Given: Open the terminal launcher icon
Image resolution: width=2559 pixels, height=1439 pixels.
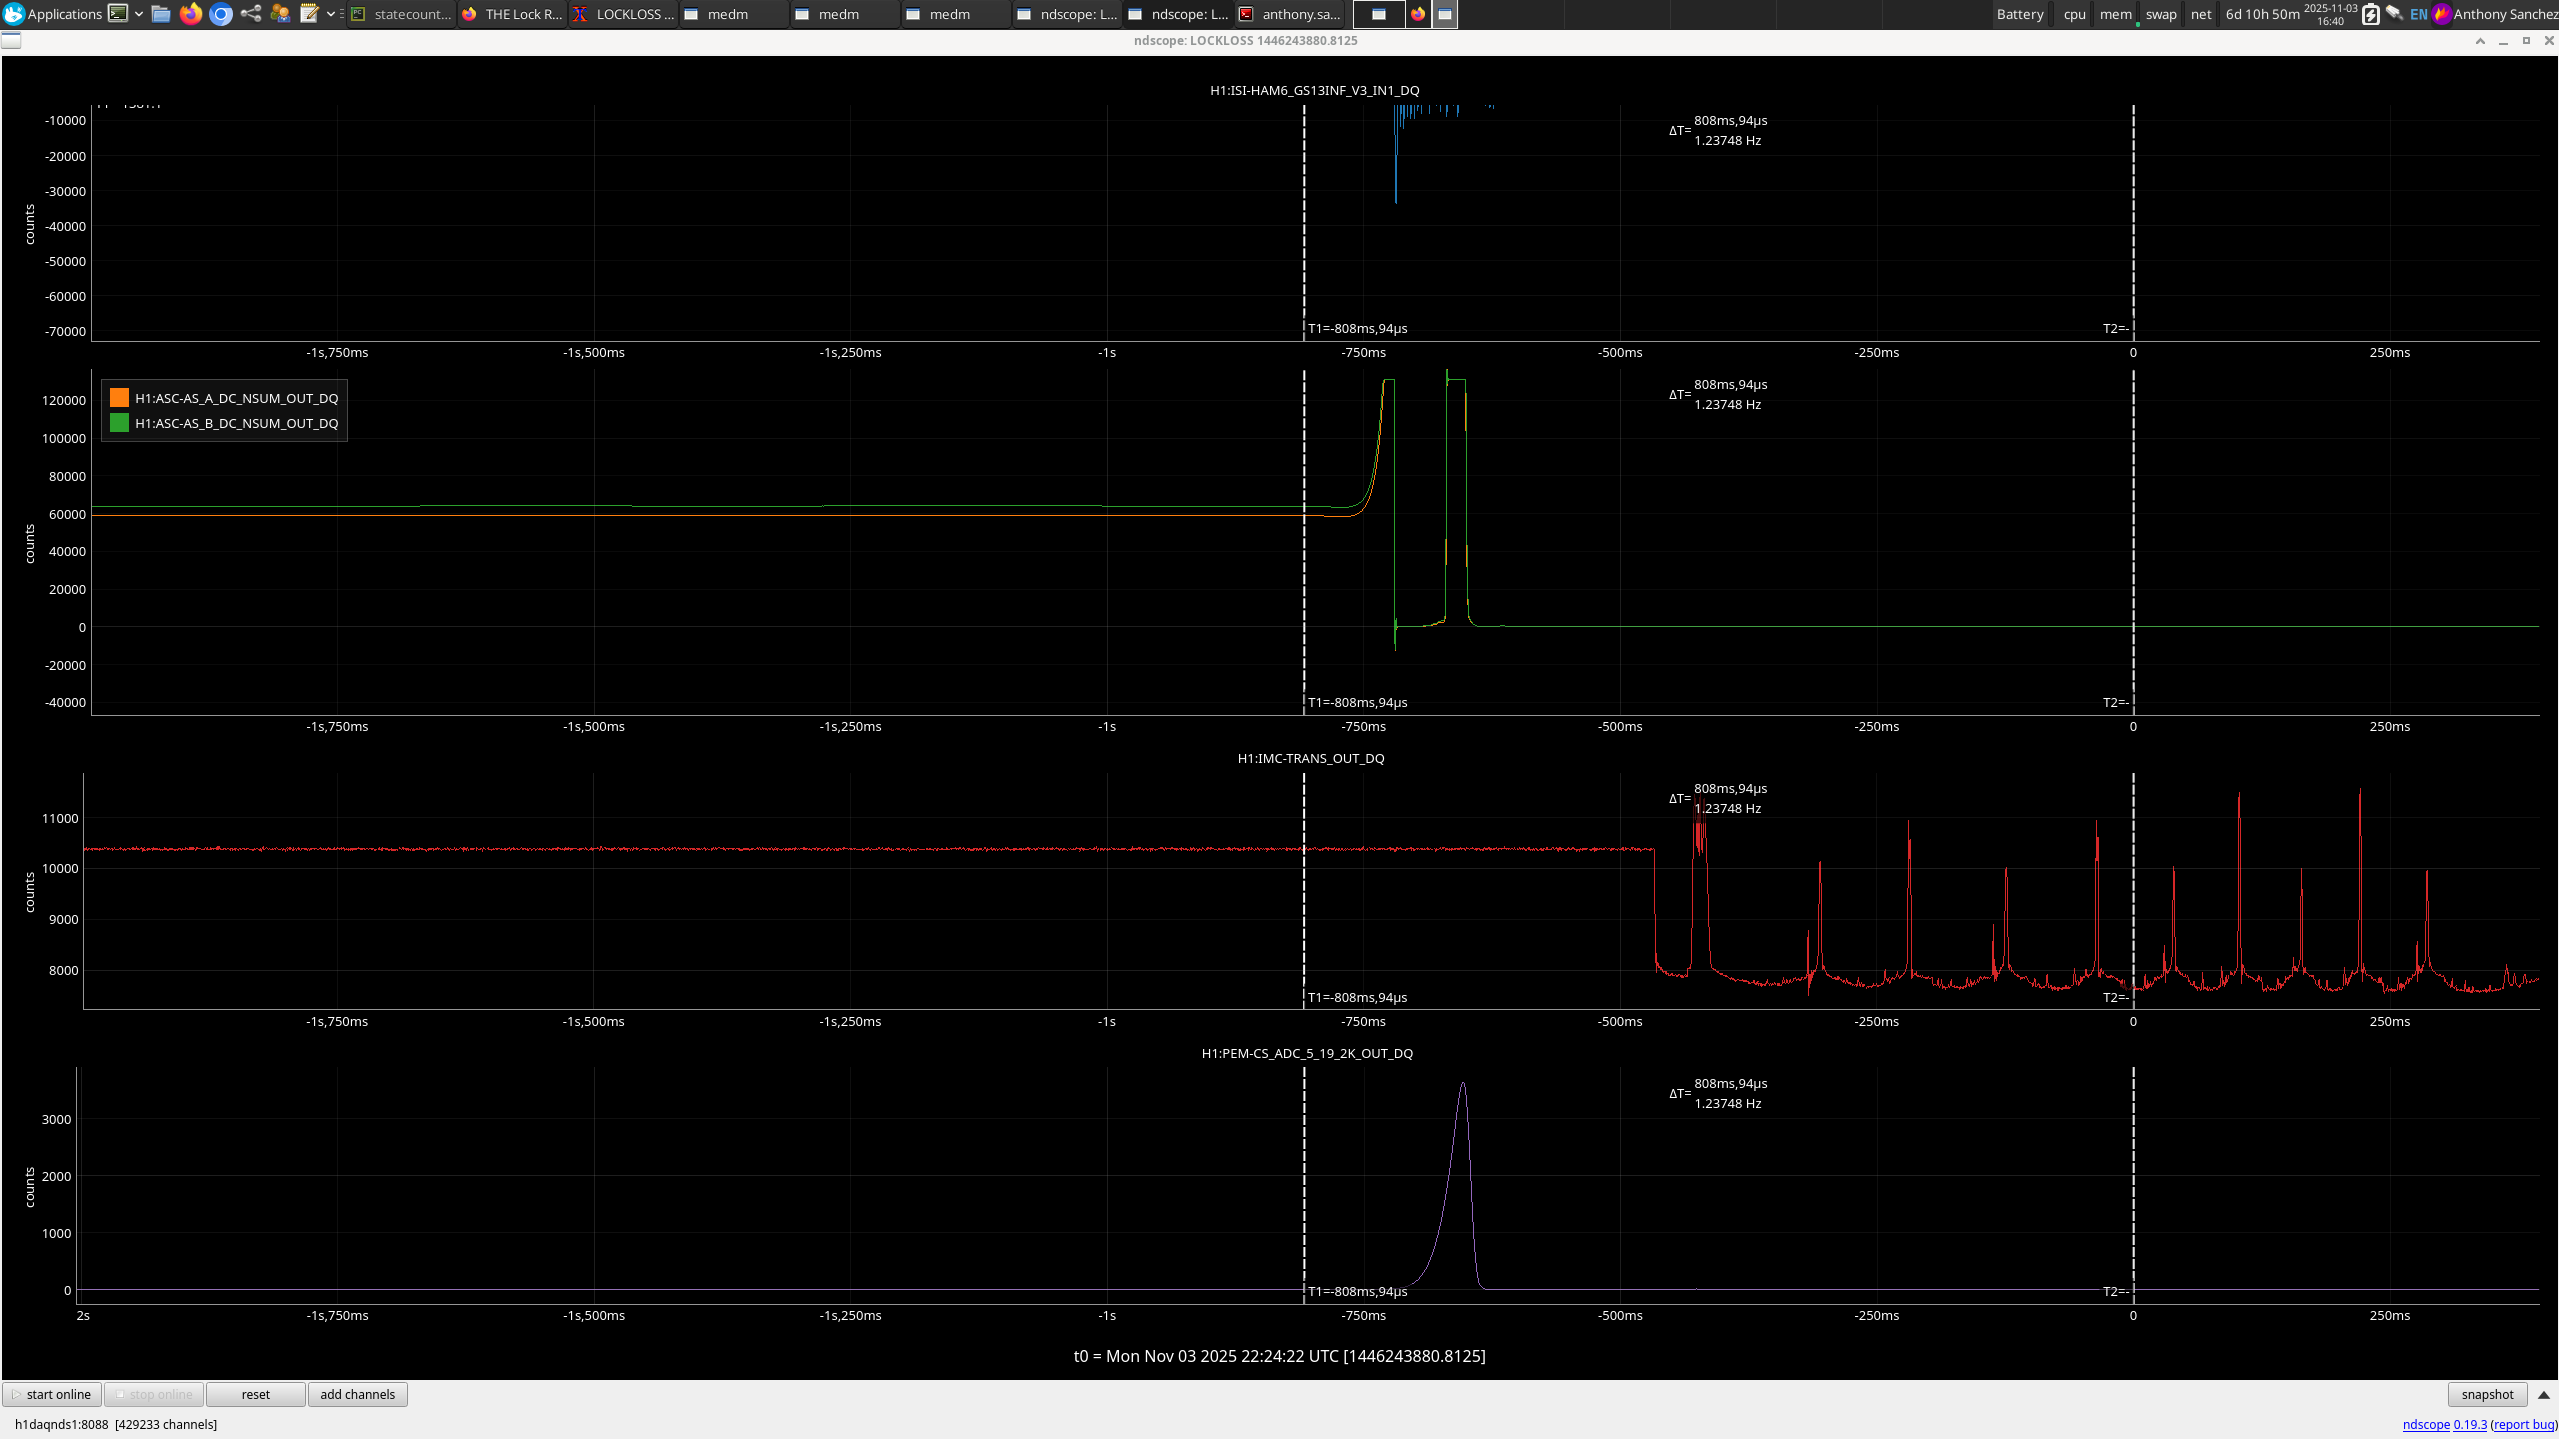Looking at the screenshot, I should point(118,14).
